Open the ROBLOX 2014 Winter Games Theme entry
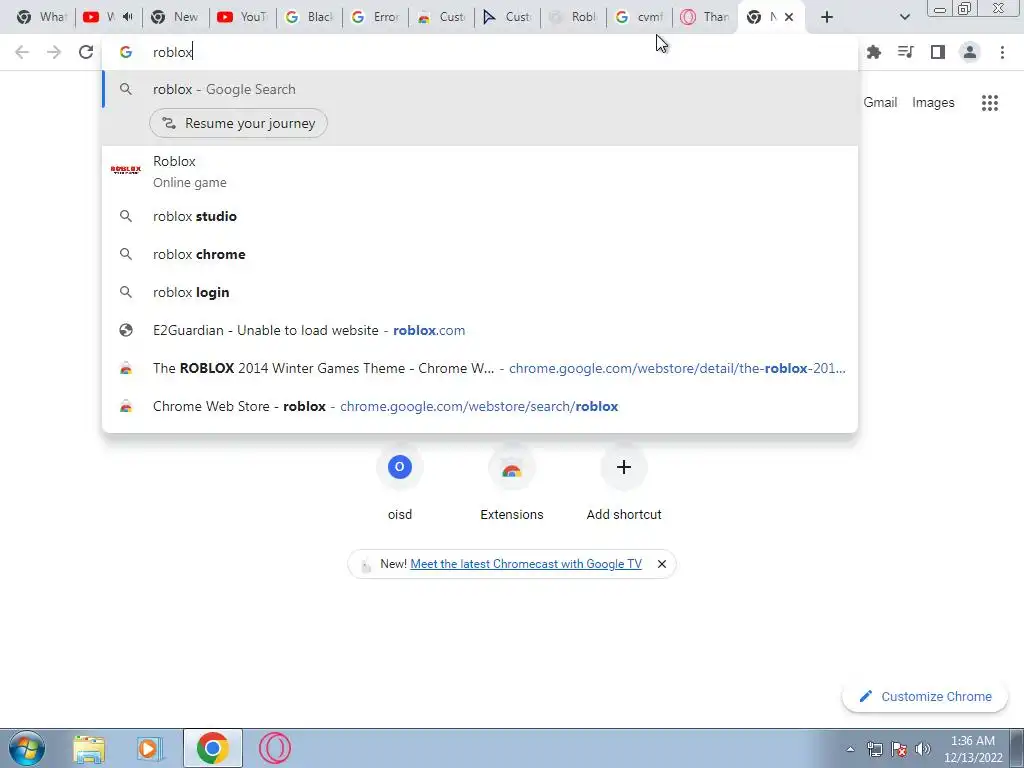 480,368
